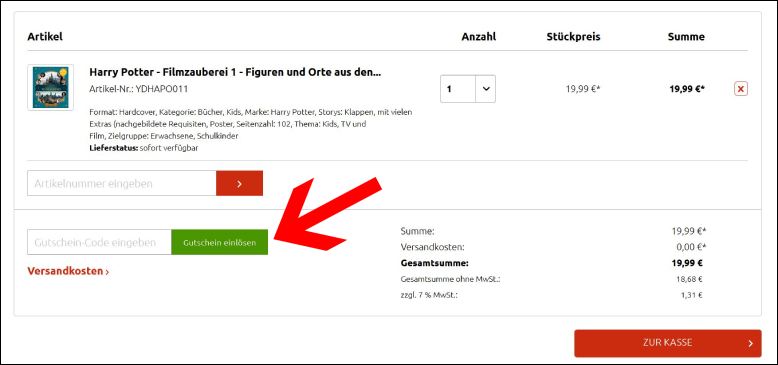Select the Artikel-Nr.: YDHAPO011 text
The height and width of the screenshot is (365, 778).
(139, 89)
